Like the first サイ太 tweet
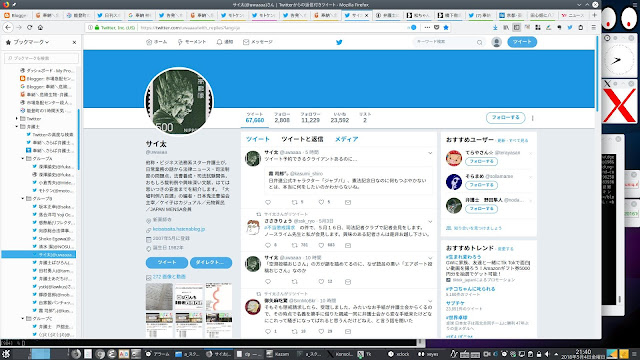640x360 pixels. pos(321,202)
